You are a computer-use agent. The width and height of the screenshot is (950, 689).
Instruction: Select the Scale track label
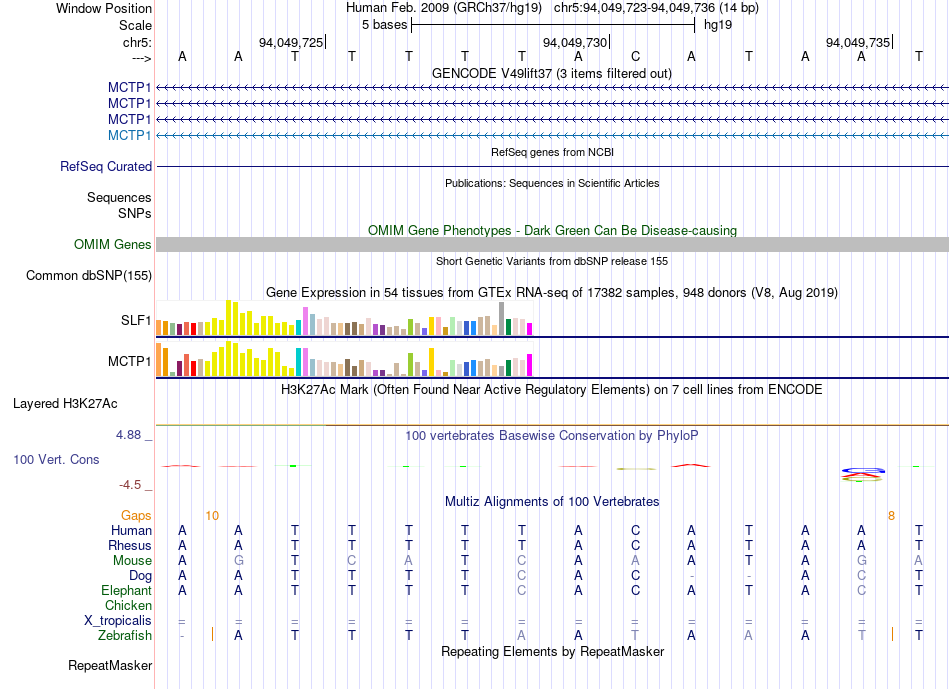(x=135, y=25)
